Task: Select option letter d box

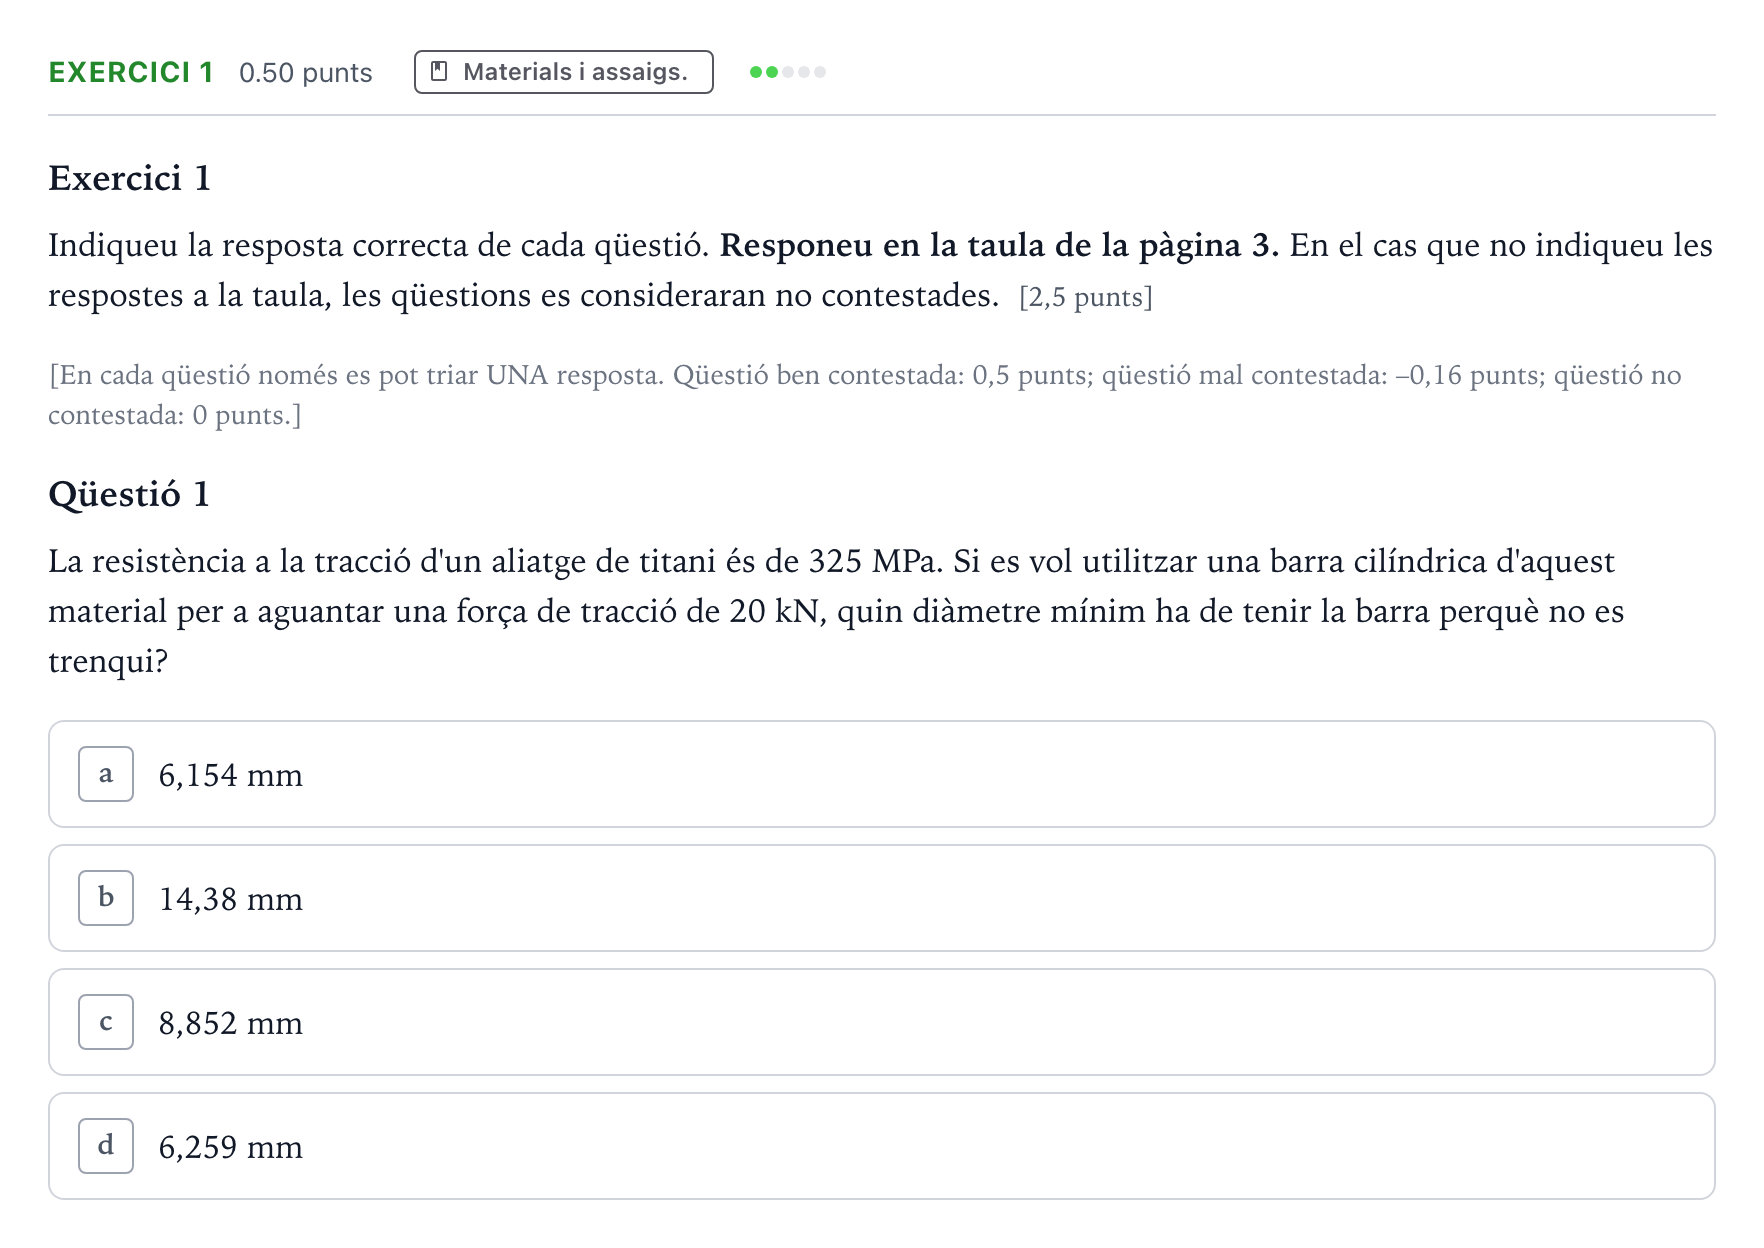Action: pos(106,1146)
